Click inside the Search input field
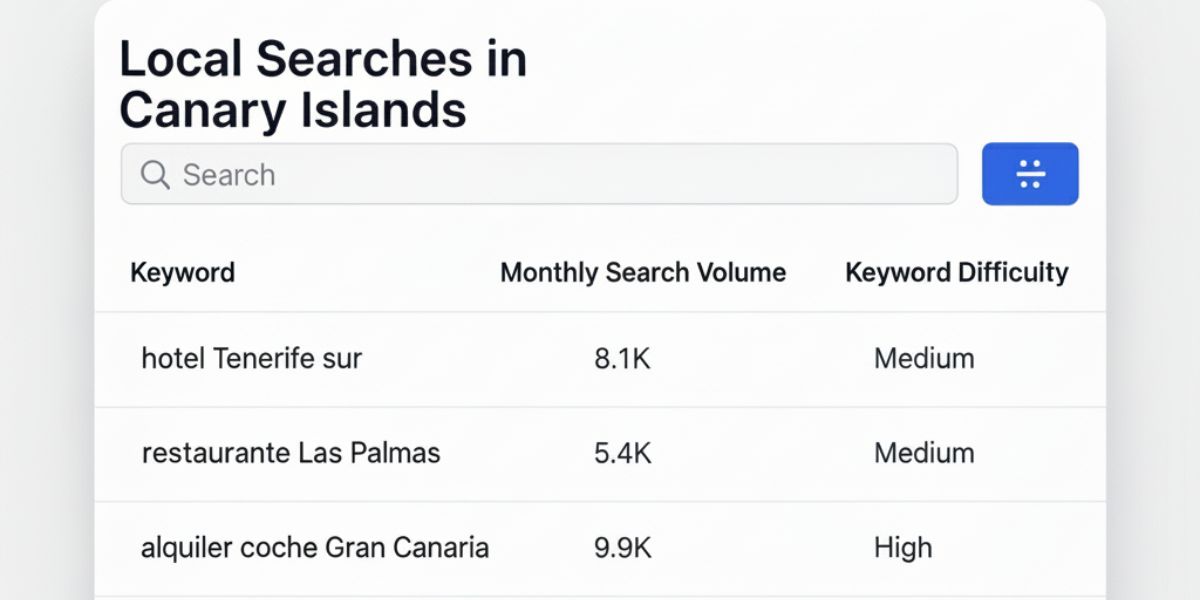 coord(539,174)
